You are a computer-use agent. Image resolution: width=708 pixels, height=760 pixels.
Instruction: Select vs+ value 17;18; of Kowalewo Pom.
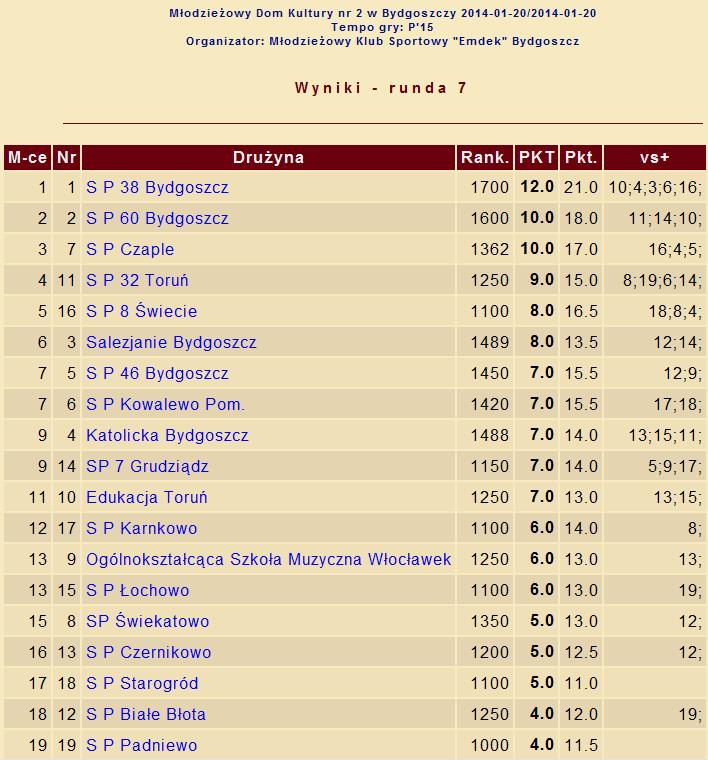(677, 404)
